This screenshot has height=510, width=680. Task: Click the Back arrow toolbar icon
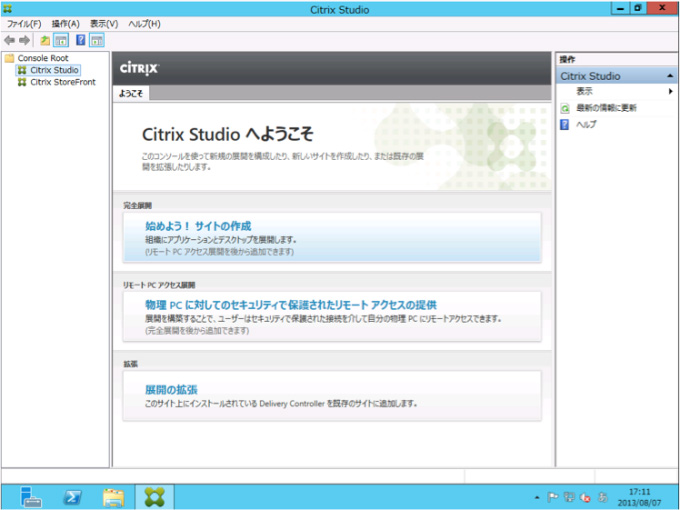[10, 41]
